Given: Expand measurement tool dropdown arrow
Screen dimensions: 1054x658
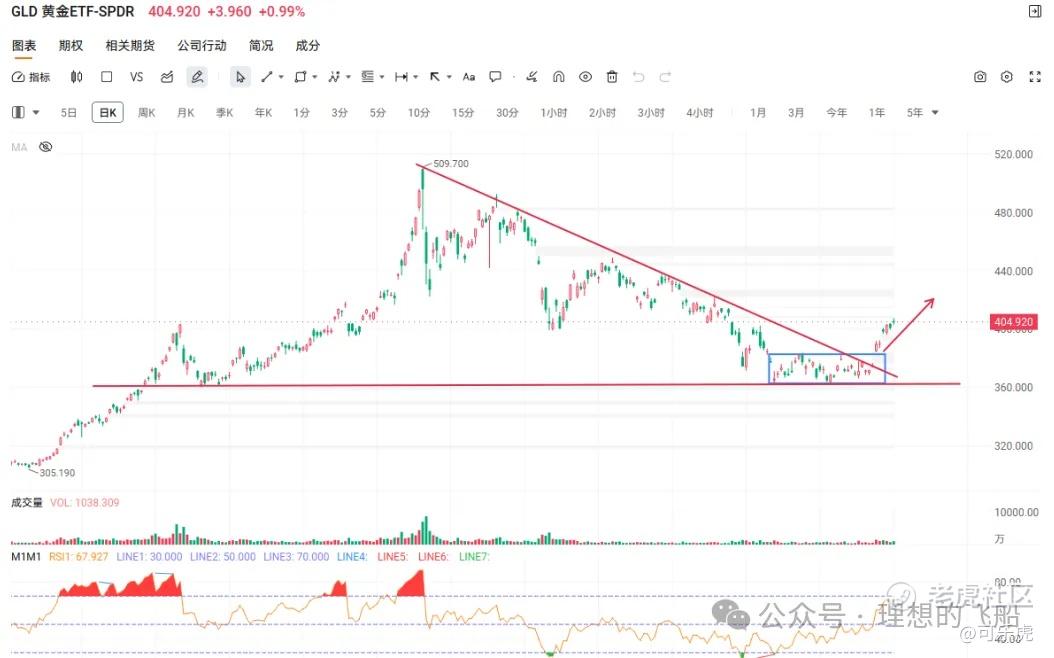Looking at the screenshot, I should pos(415,77).
